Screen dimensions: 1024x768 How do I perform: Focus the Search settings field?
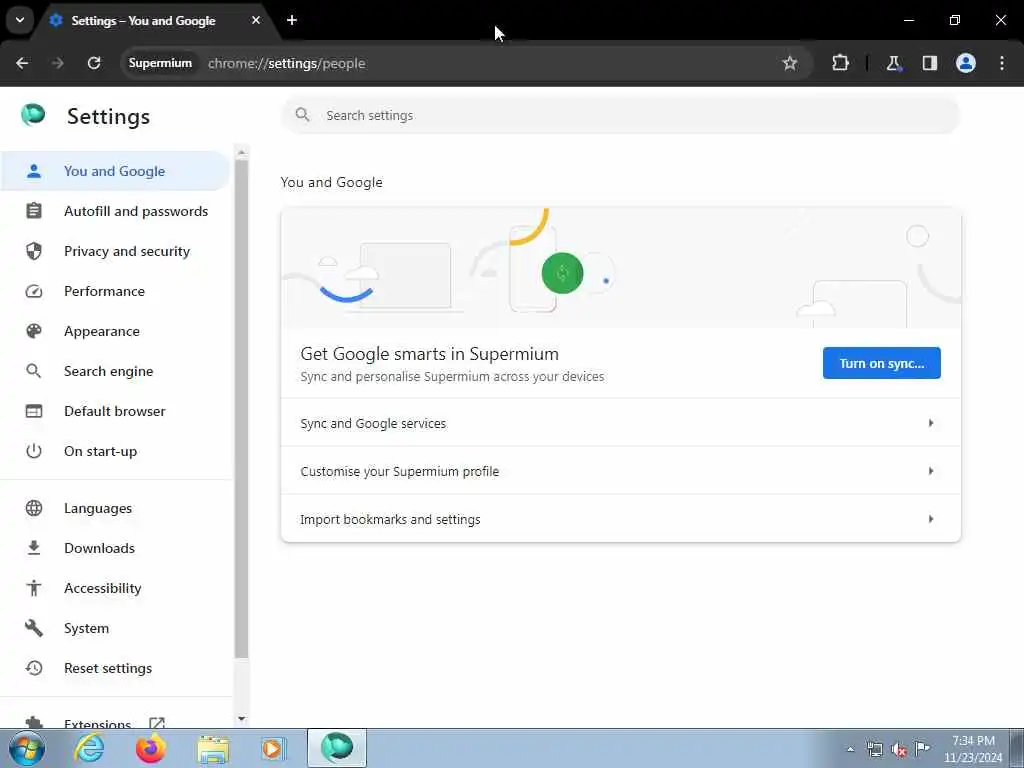point(620,115)
